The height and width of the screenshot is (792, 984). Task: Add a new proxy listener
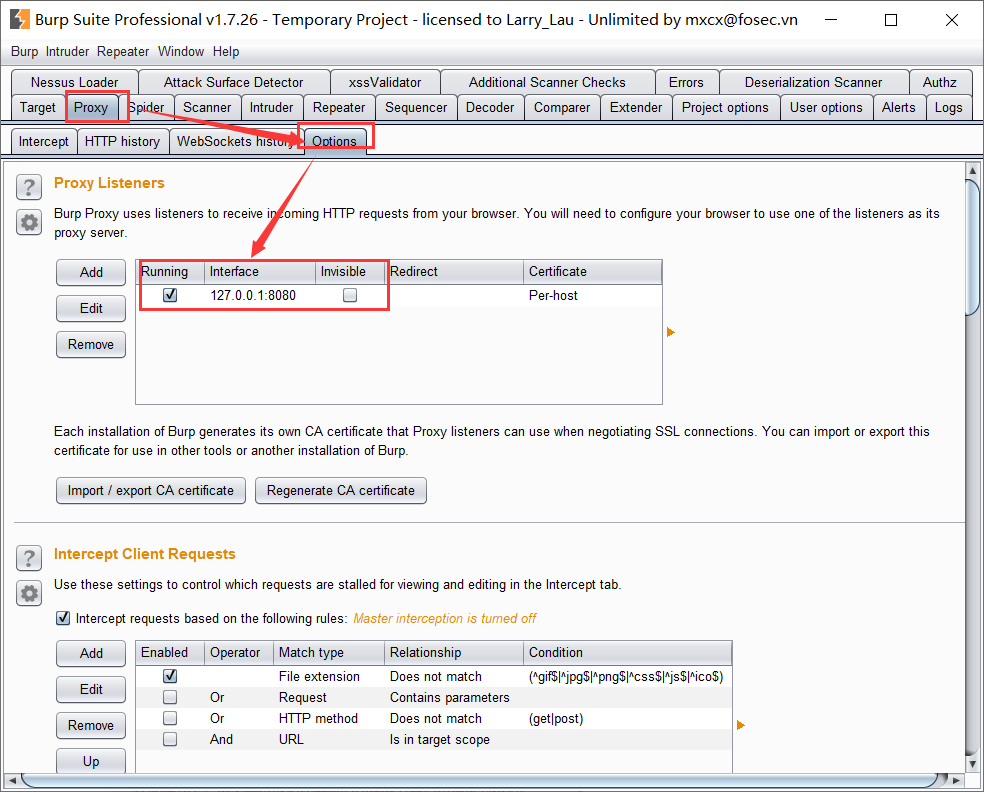(x=91, y=272)
